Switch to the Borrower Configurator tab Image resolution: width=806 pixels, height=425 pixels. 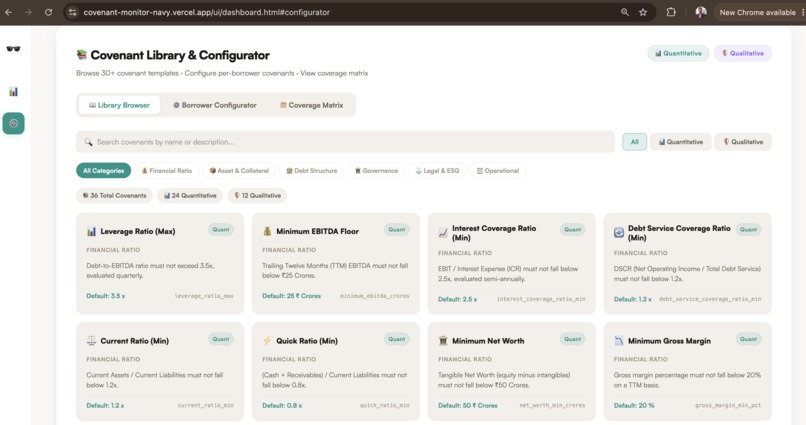point(215,105)
